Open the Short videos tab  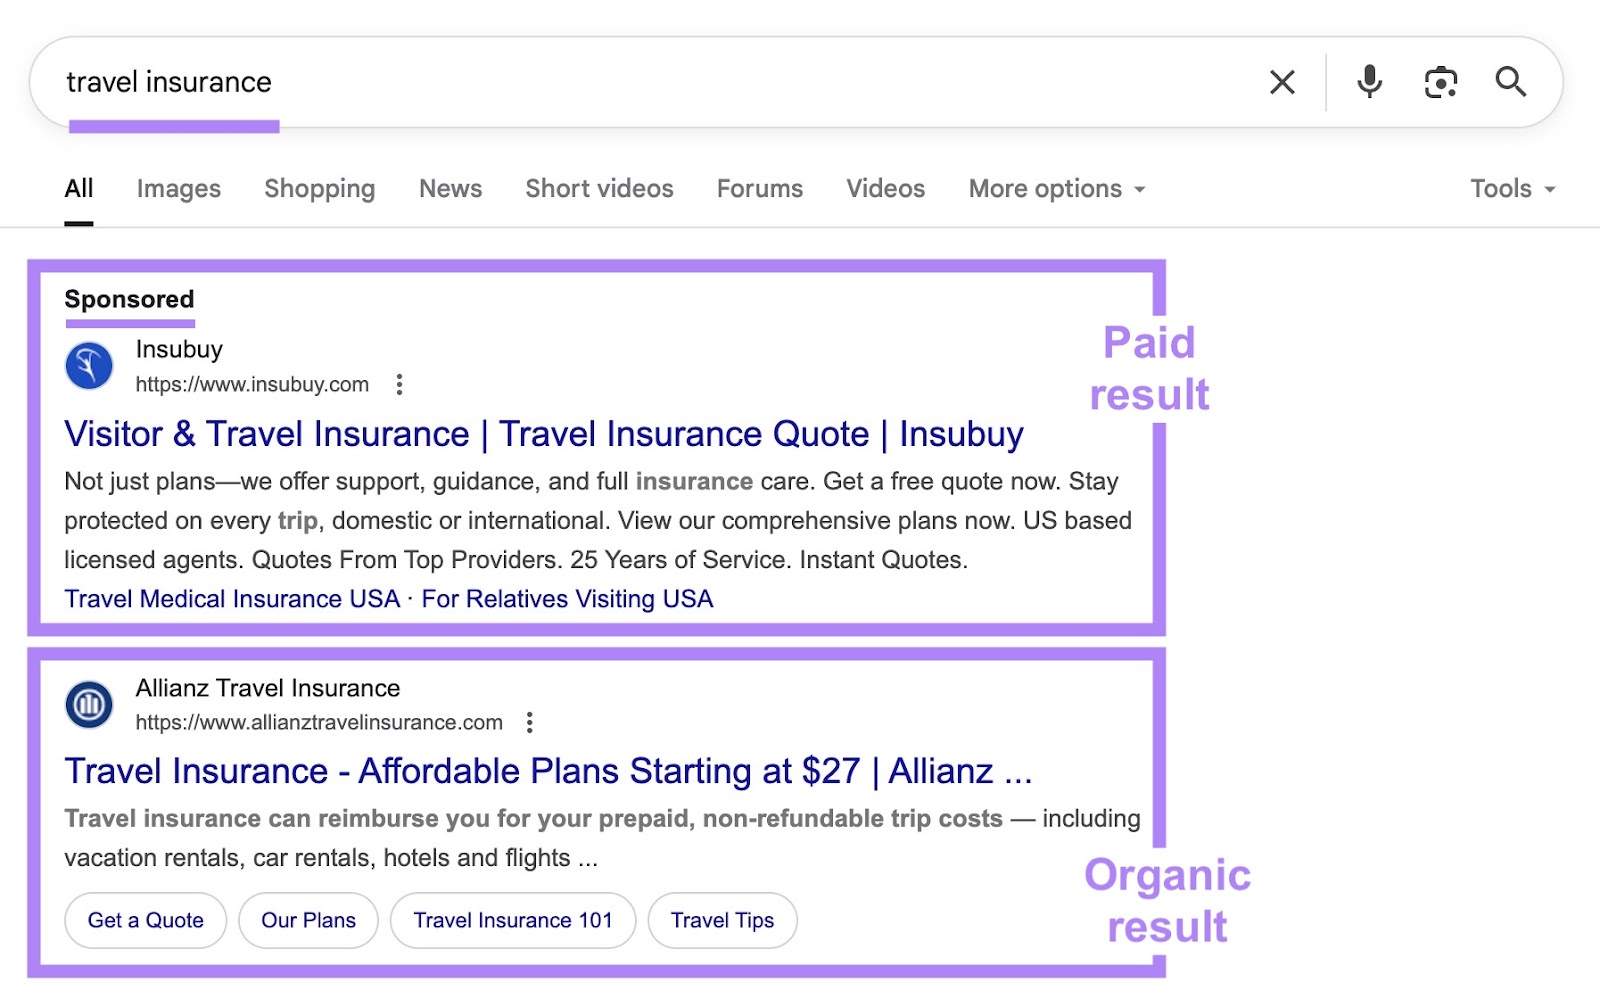click(600, 188)
